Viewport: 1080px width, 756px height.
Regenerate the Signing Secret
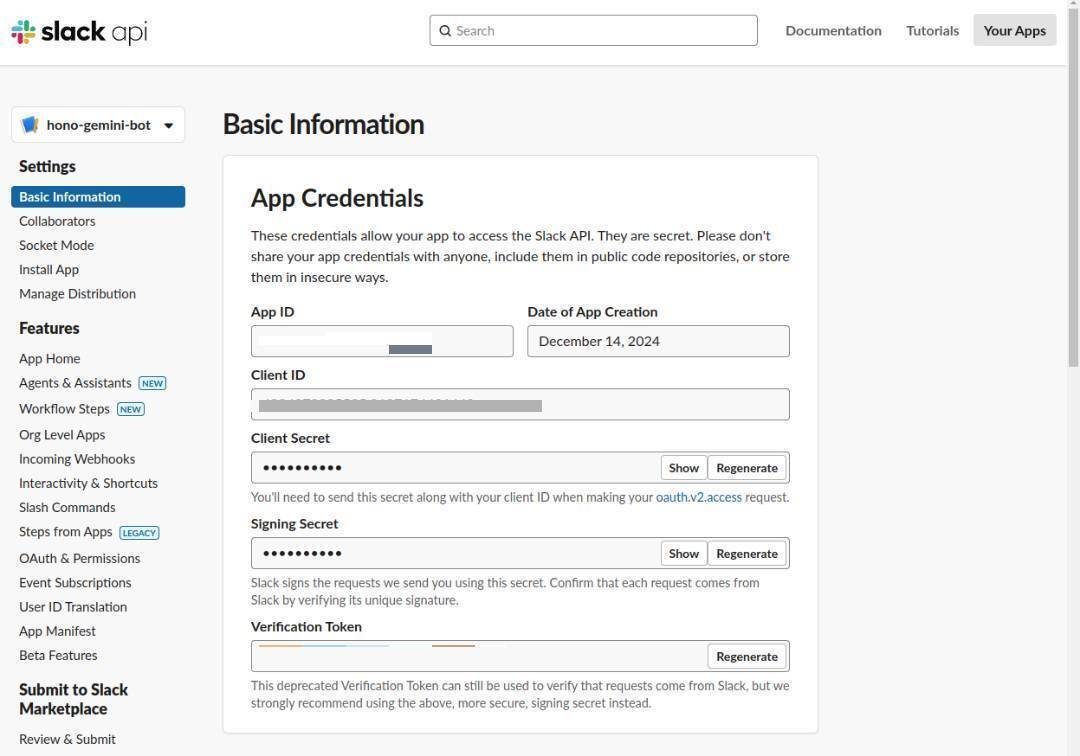tap(747, 554)
